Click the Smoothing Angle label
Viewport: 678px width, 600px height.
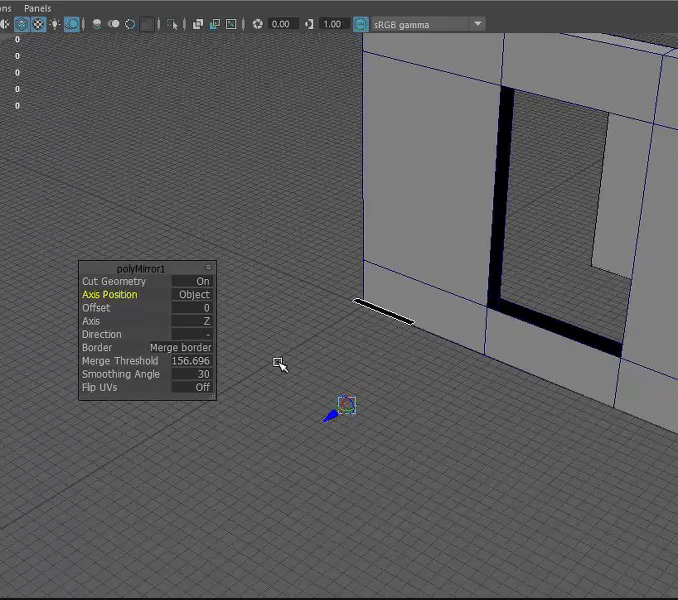[x=121, y=374]
